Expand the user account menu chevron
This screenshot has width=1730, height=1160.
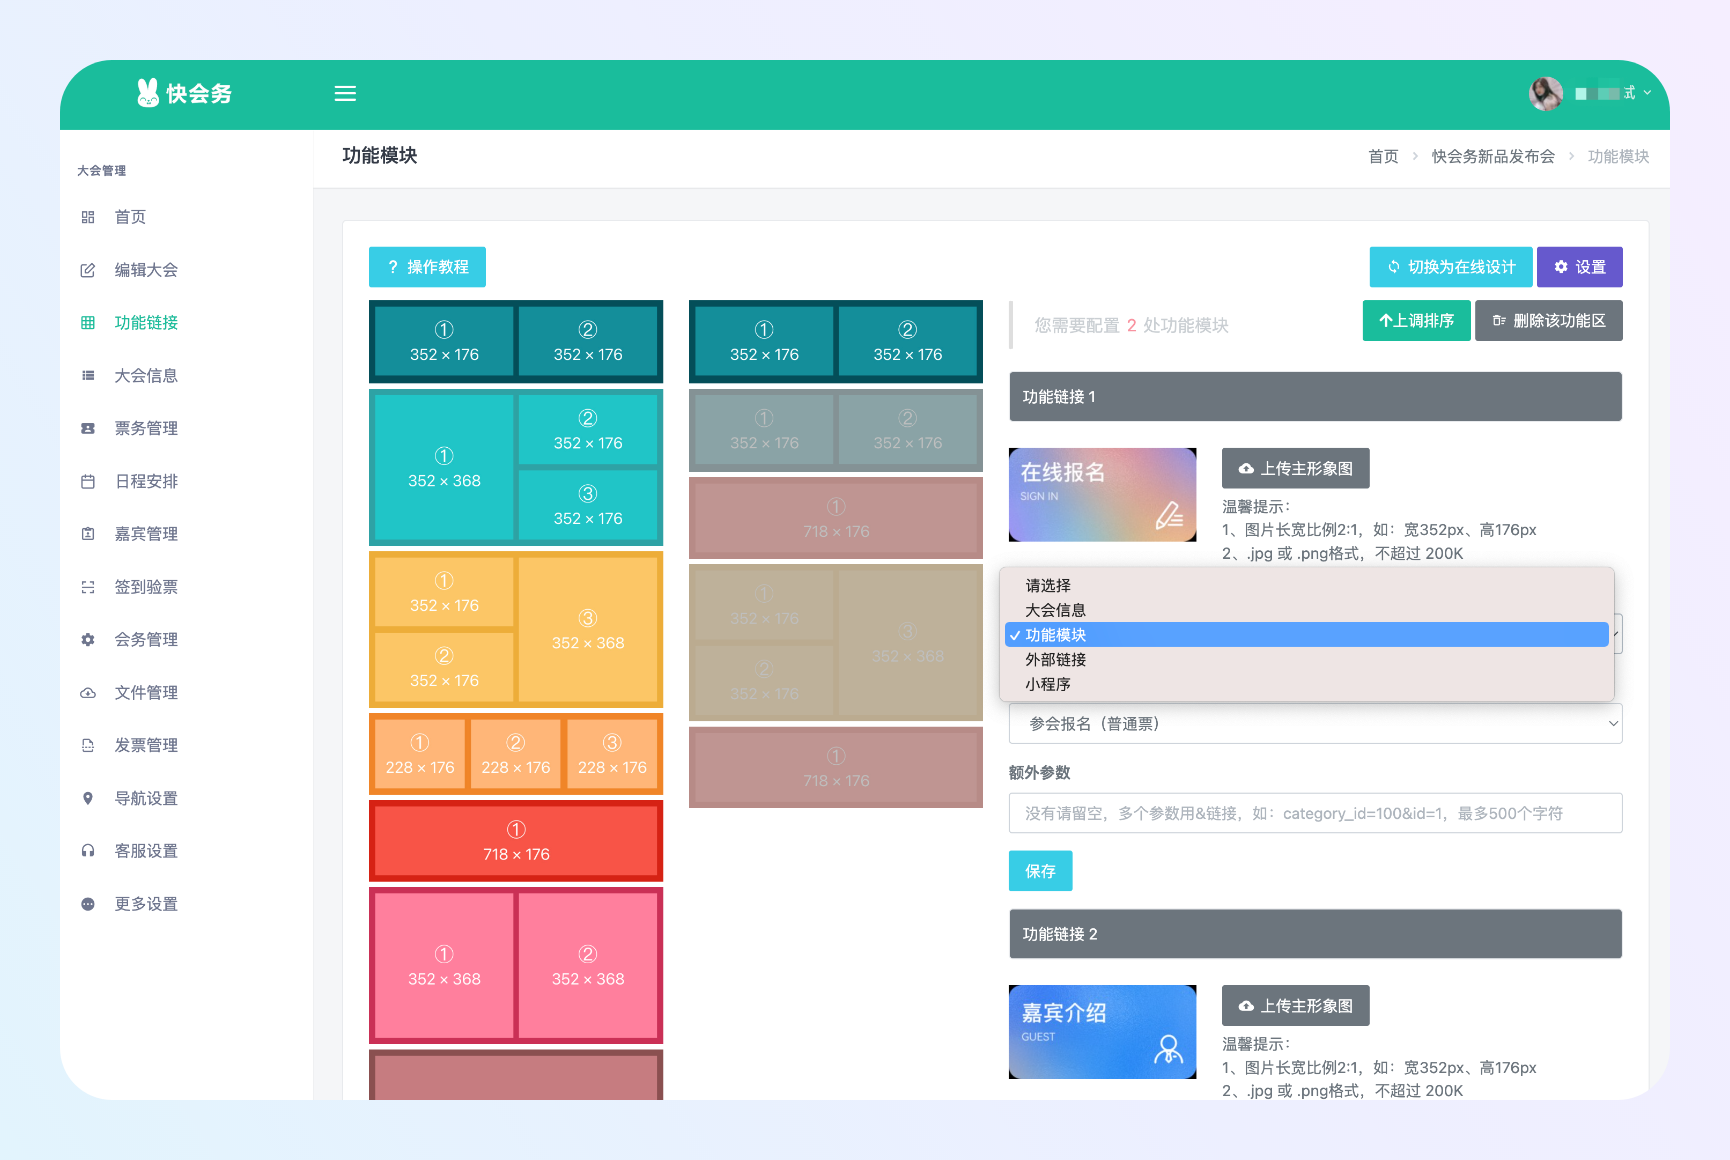1647,93
